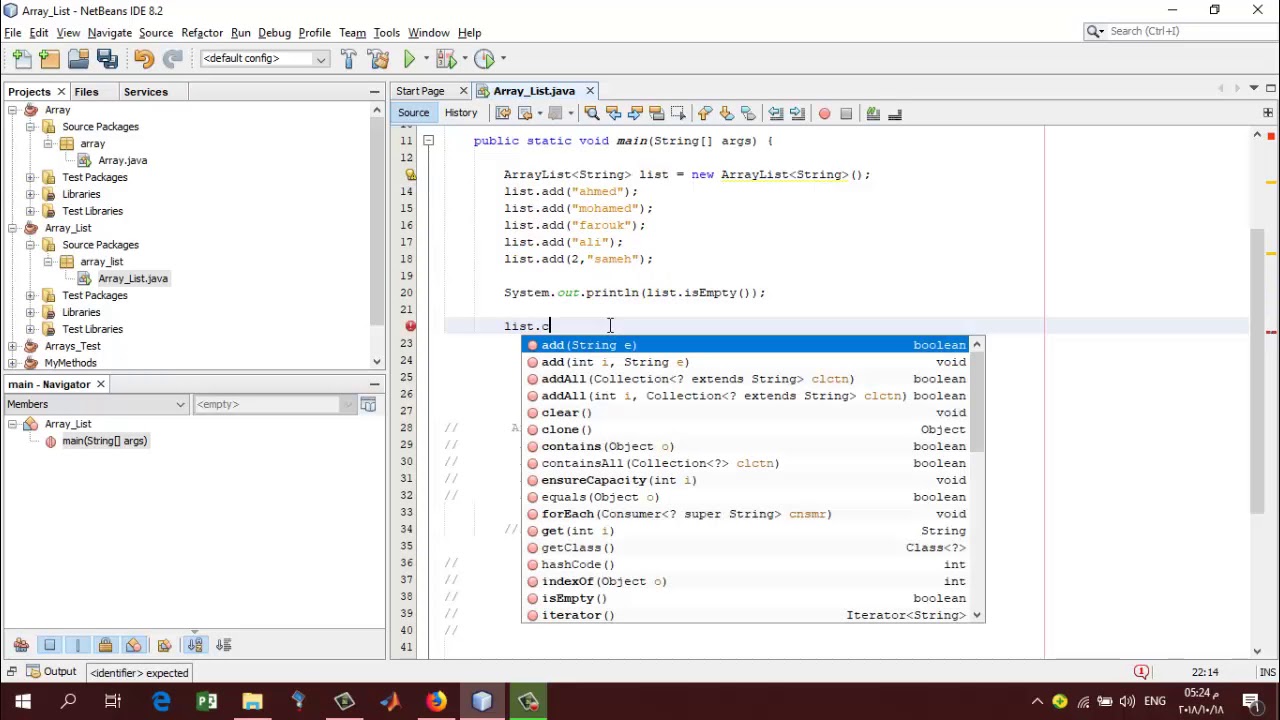Click the Find Next Occurrence editor icon

[635, 114]
